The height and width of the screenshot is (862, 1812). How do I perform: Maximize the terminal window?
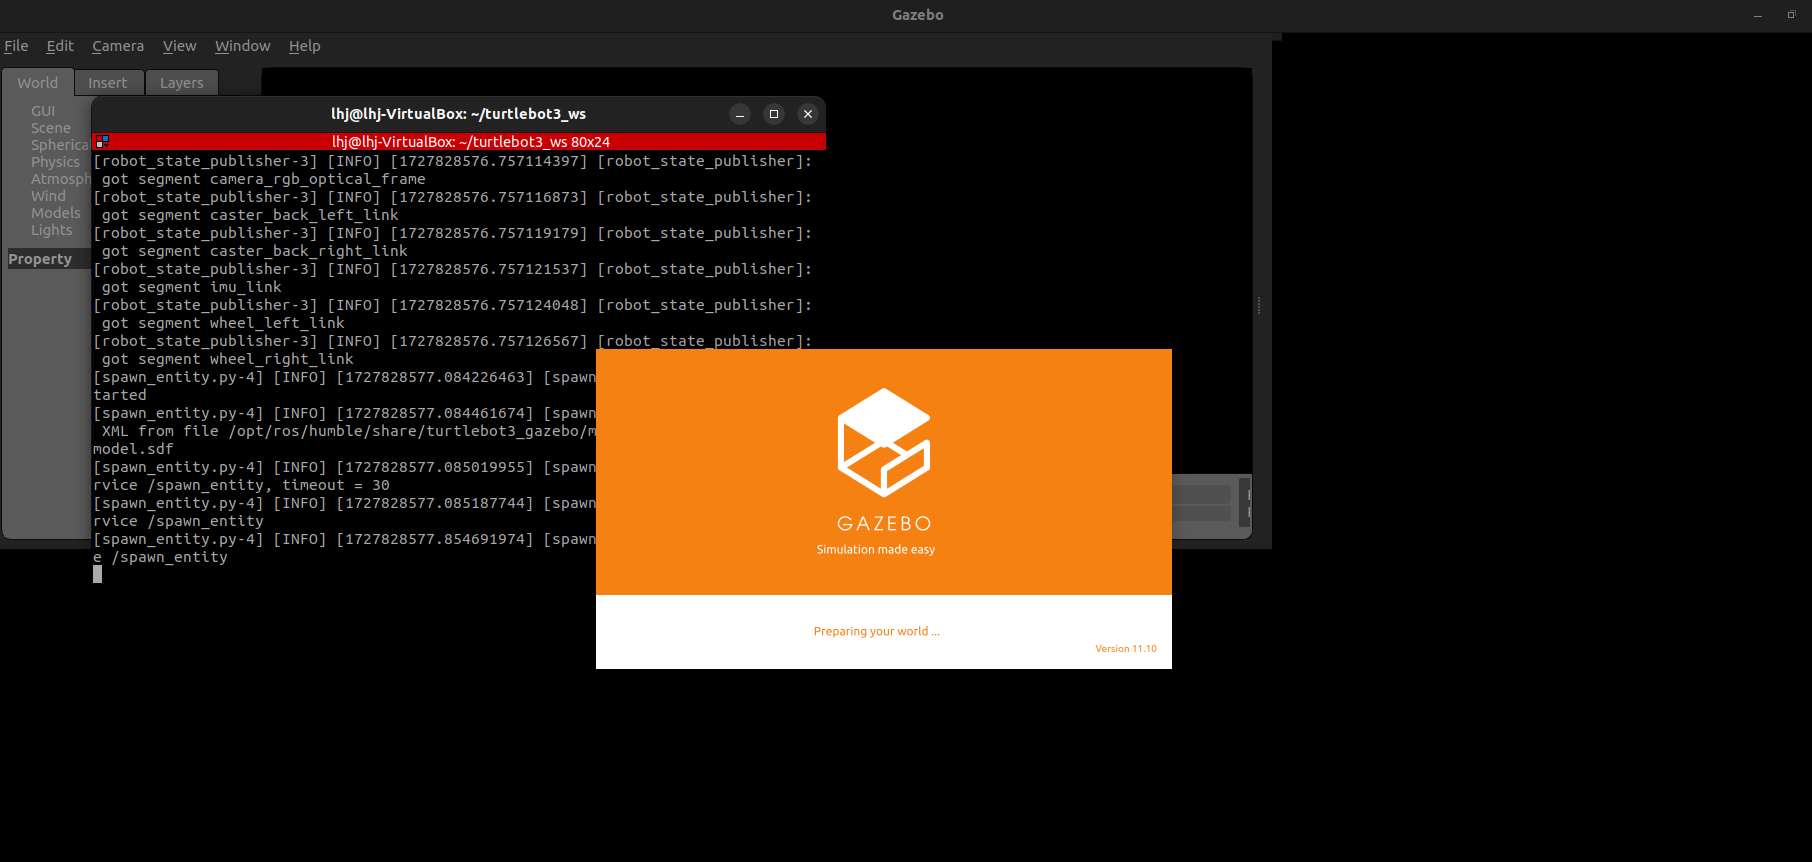(x=774, y=114)
